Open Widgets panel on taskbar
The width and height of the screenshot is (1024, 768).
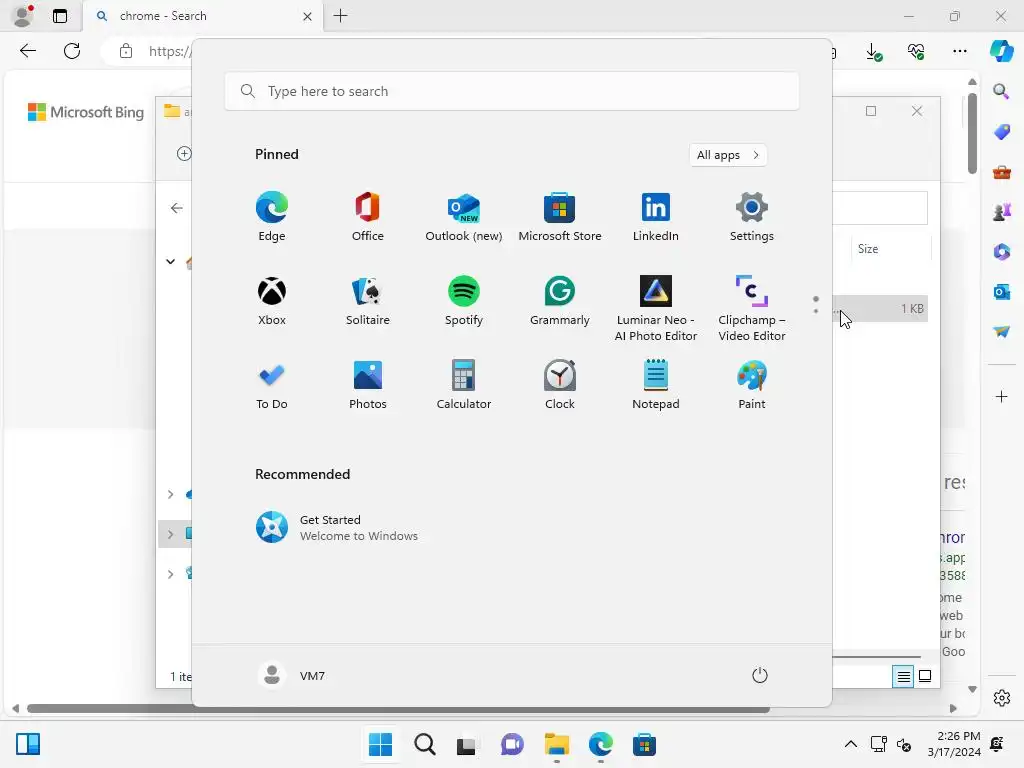pyautogui.click(x=28, y=744)
